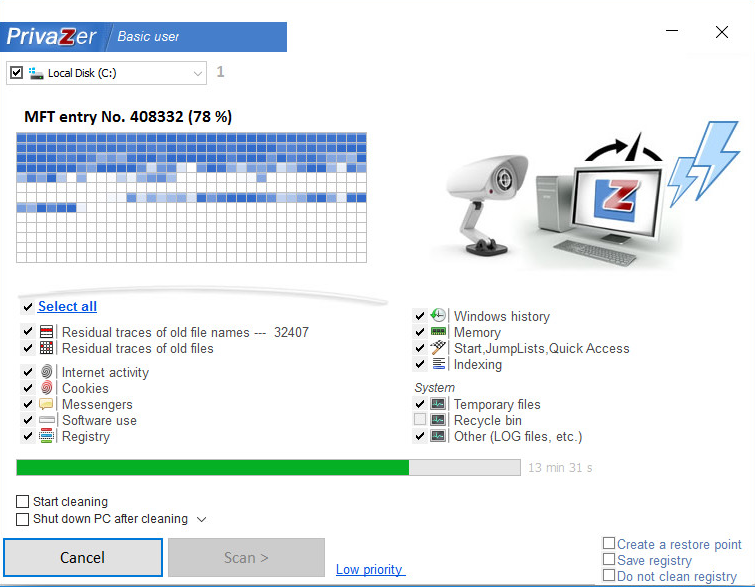Uncheck the Indexing checkbox

(419, 364)
